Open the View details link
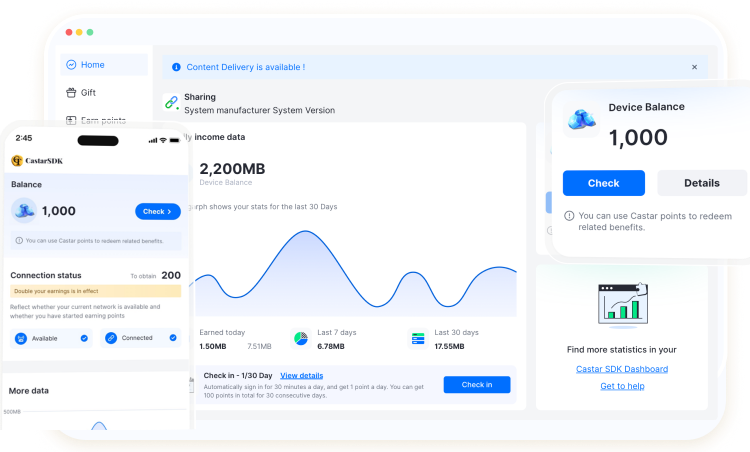Screen dimensions: 750x452 (301, 375)
